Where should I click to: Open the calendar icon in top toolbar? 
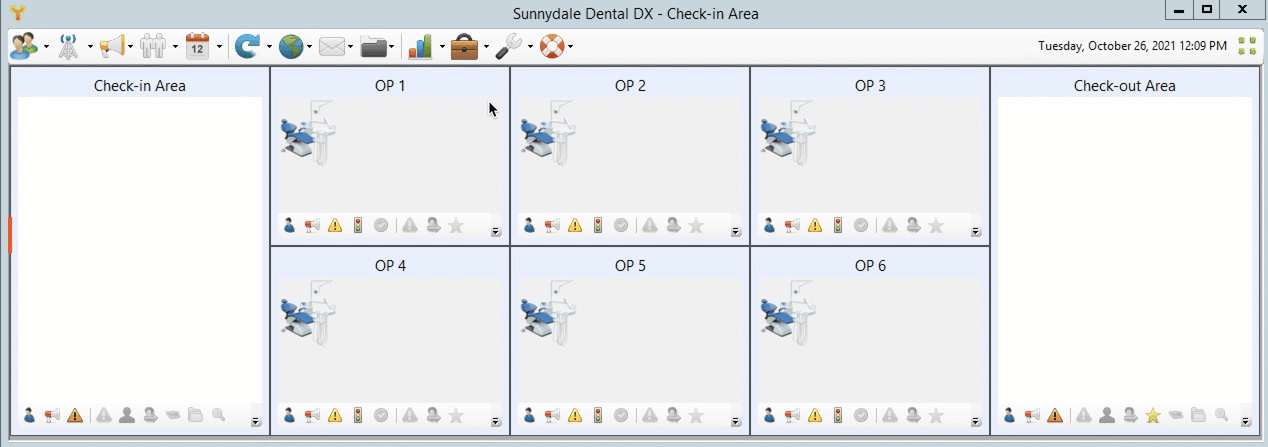pos(197,46)
